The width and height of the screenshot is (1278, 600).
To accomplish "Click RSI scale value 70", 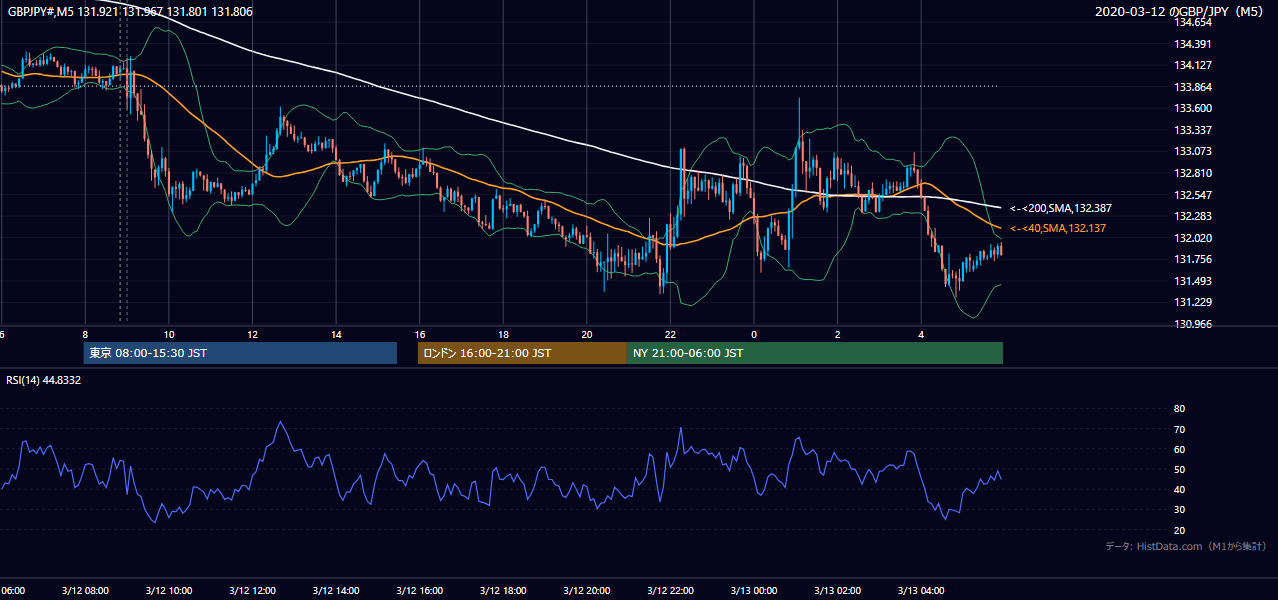I will tap(1179, 429).
